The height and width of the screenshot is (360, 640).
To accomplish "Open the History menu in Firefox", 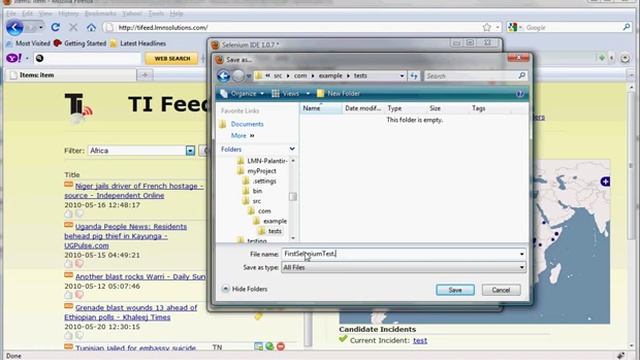I will 68,13.
